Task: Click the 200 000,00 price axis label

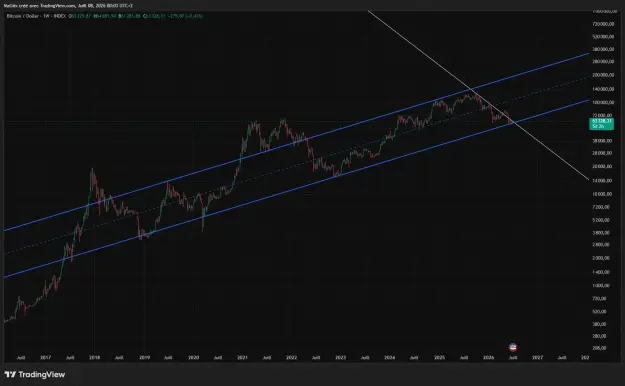Action: click(x=602, y=75)
